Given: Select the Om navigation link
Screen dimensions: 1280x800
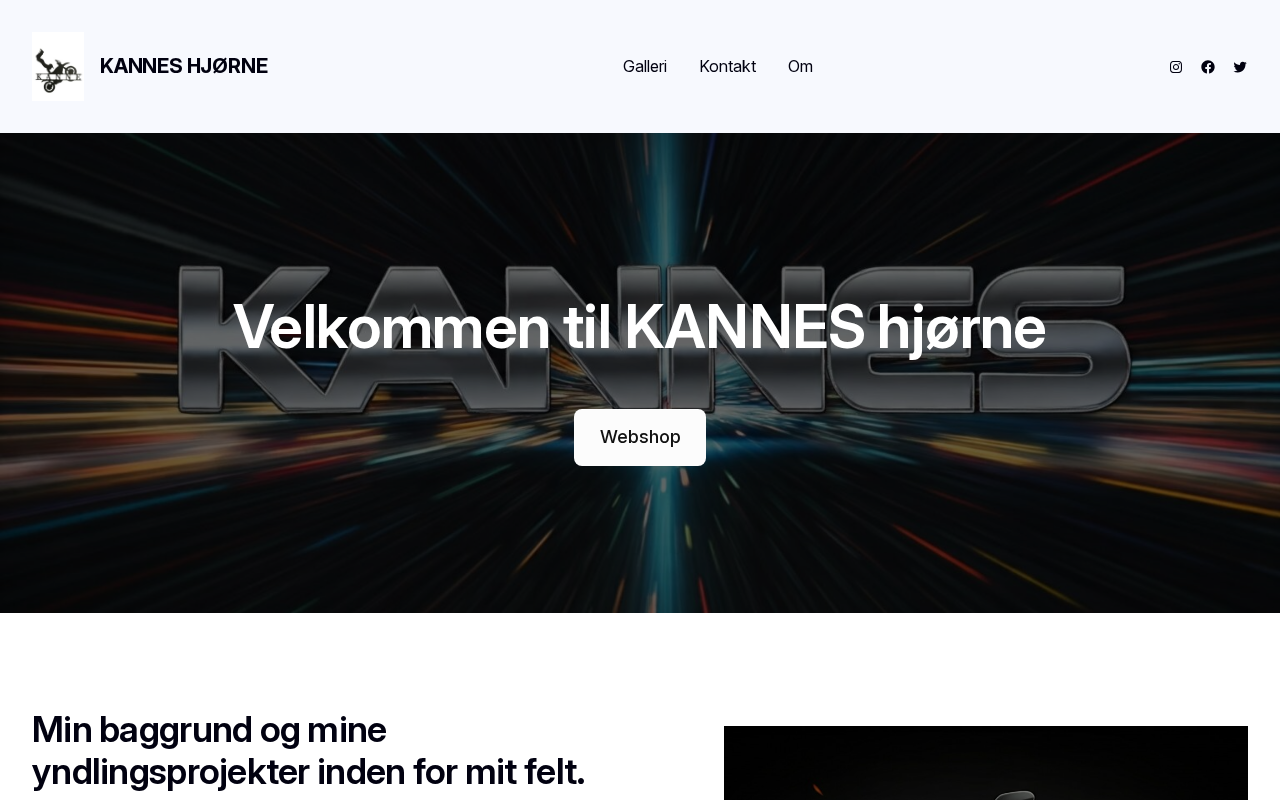Looking at the screenshot, I should pyautogui.click(x=800, y=66).
